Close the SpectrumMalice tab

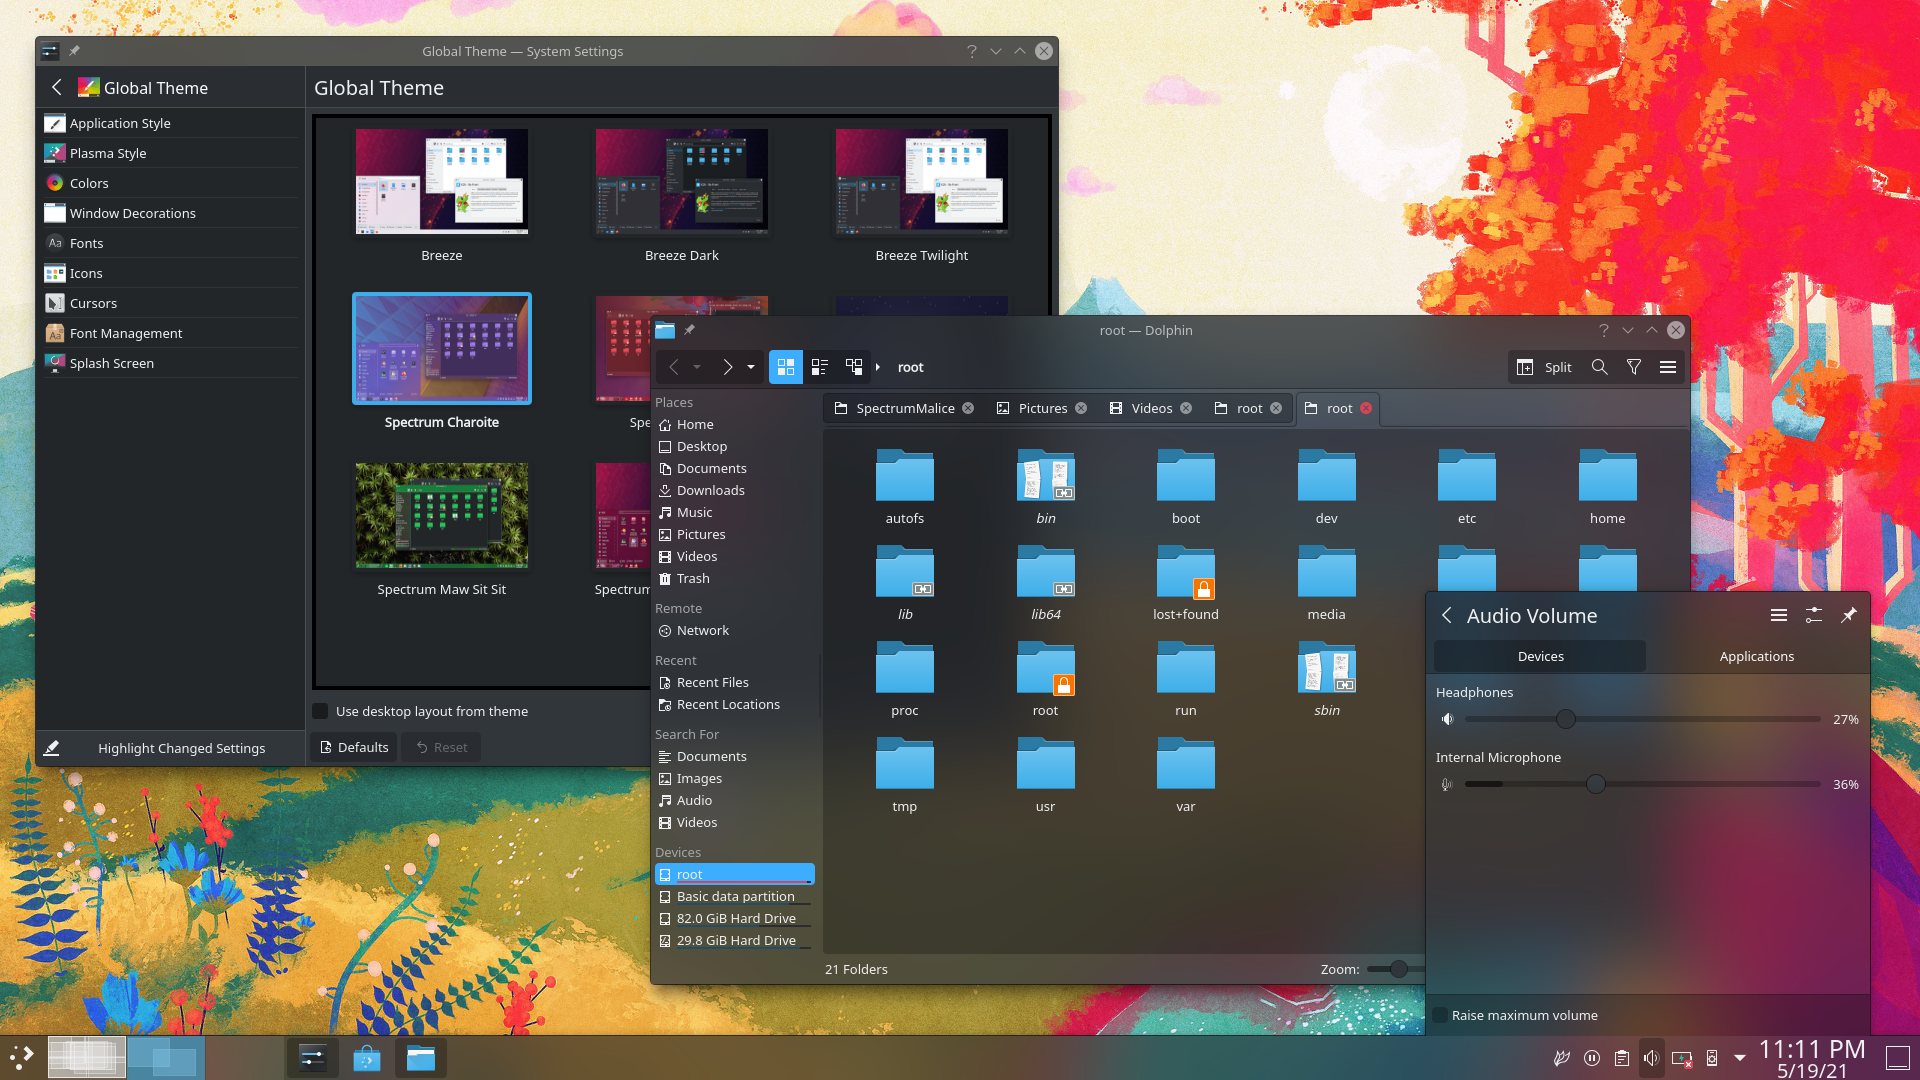tap(968, 408)
